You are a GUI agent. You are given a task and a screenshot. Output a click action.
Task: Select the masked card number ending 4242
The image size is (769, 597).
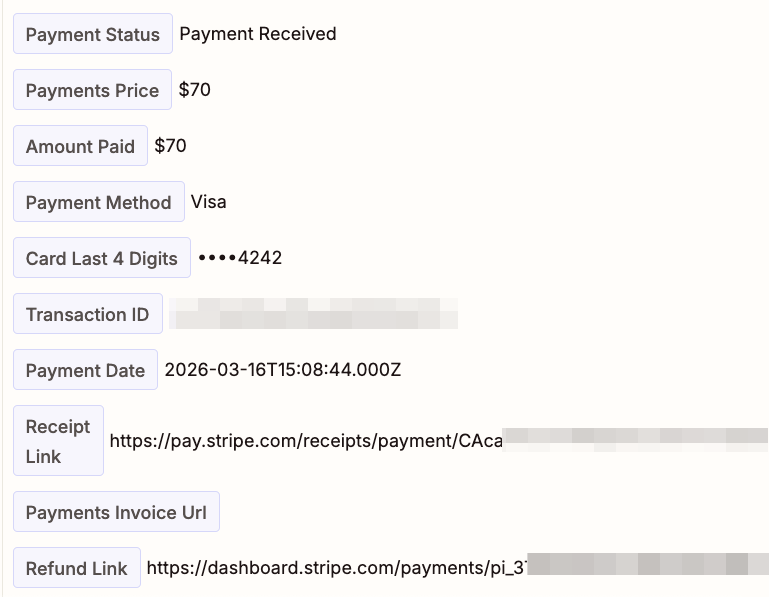[240, 258]
